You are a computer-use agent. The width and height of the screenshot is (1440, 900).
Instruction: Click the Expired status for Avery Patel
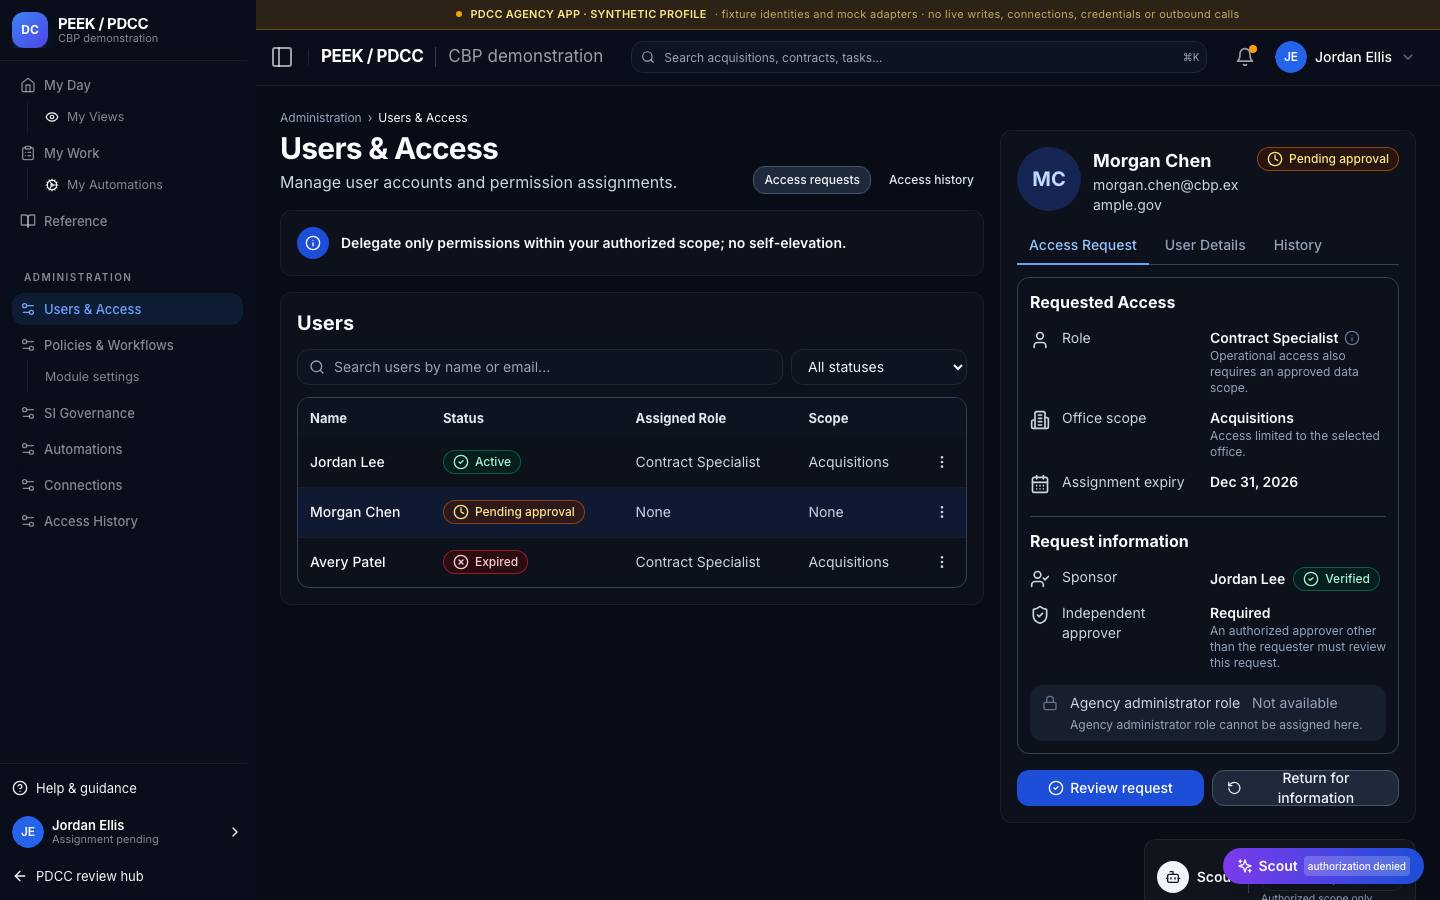point(485,562)
